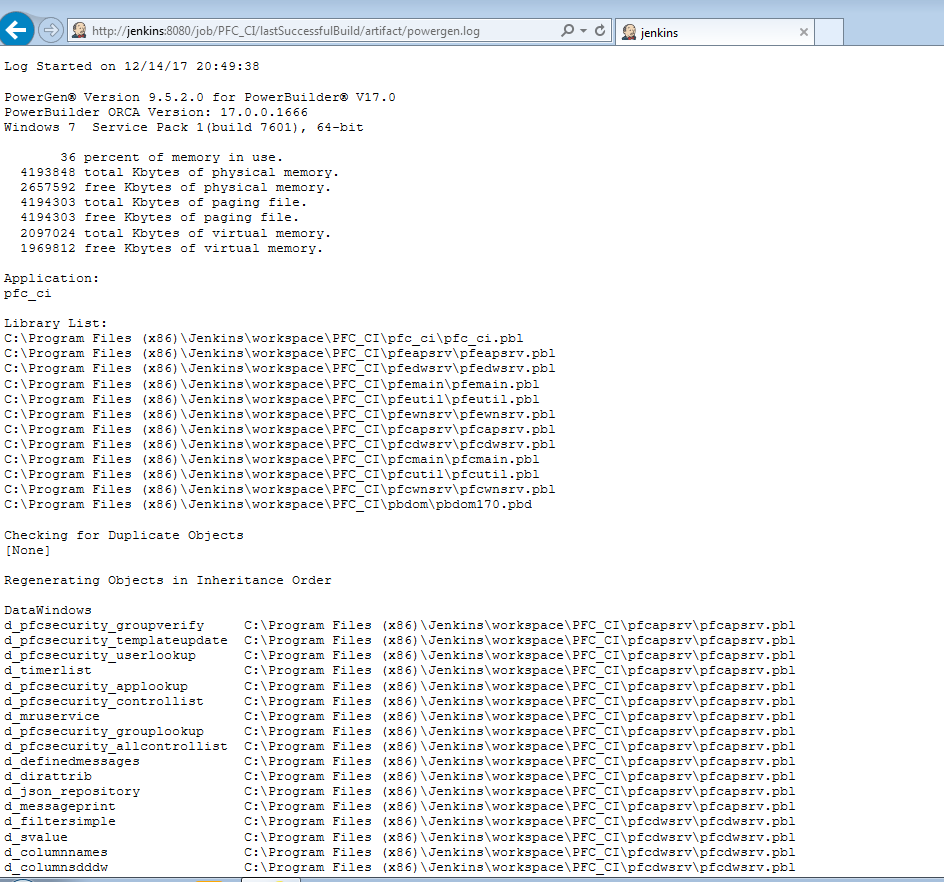Click the '[None]' result line
This screenshot has width=944, height=882.
coord(28,550)
